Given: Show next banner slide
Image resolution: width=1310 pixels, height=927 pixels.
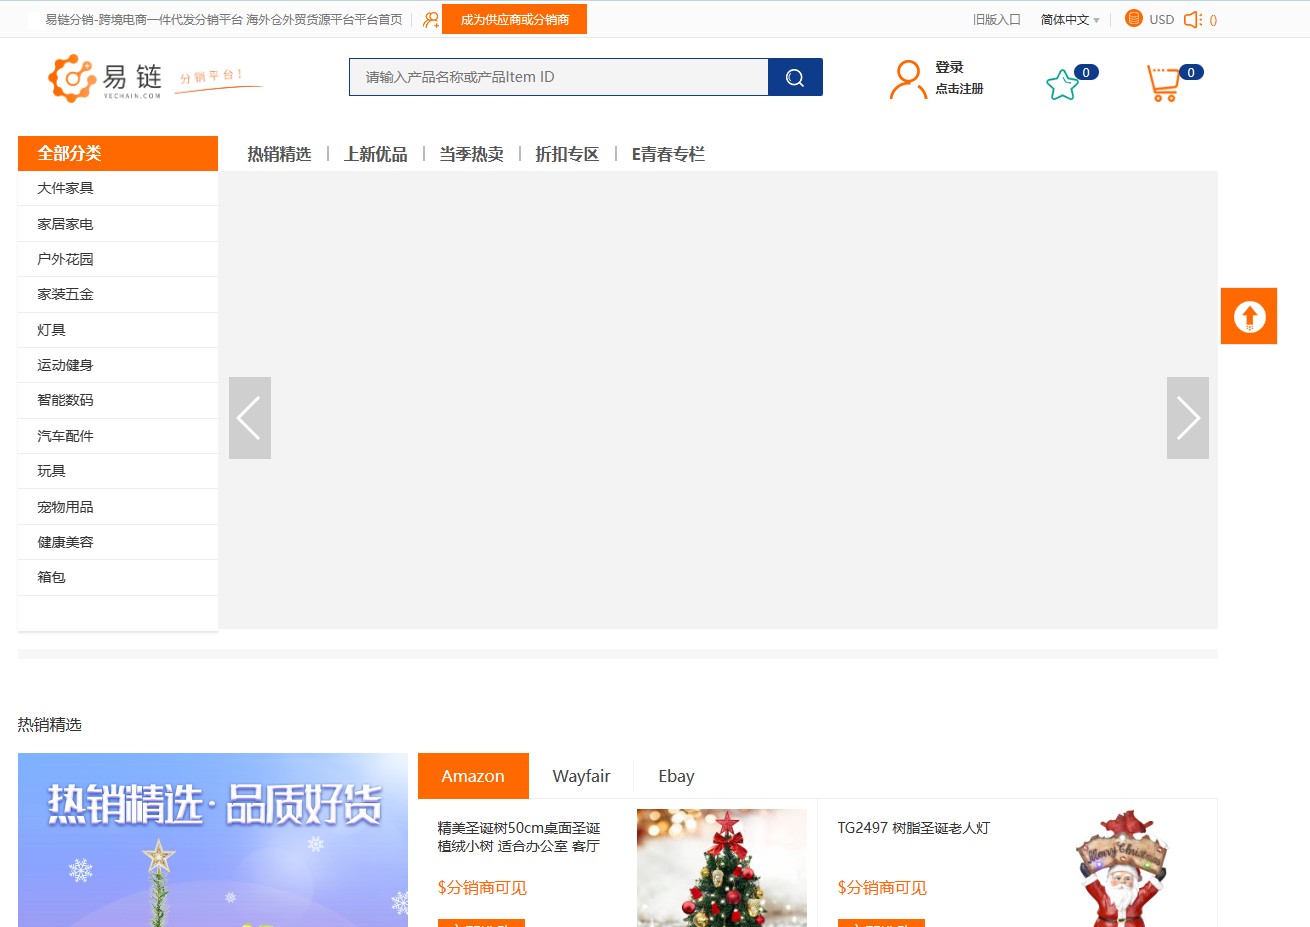Looking at the screenshot, I should 1187,418.
